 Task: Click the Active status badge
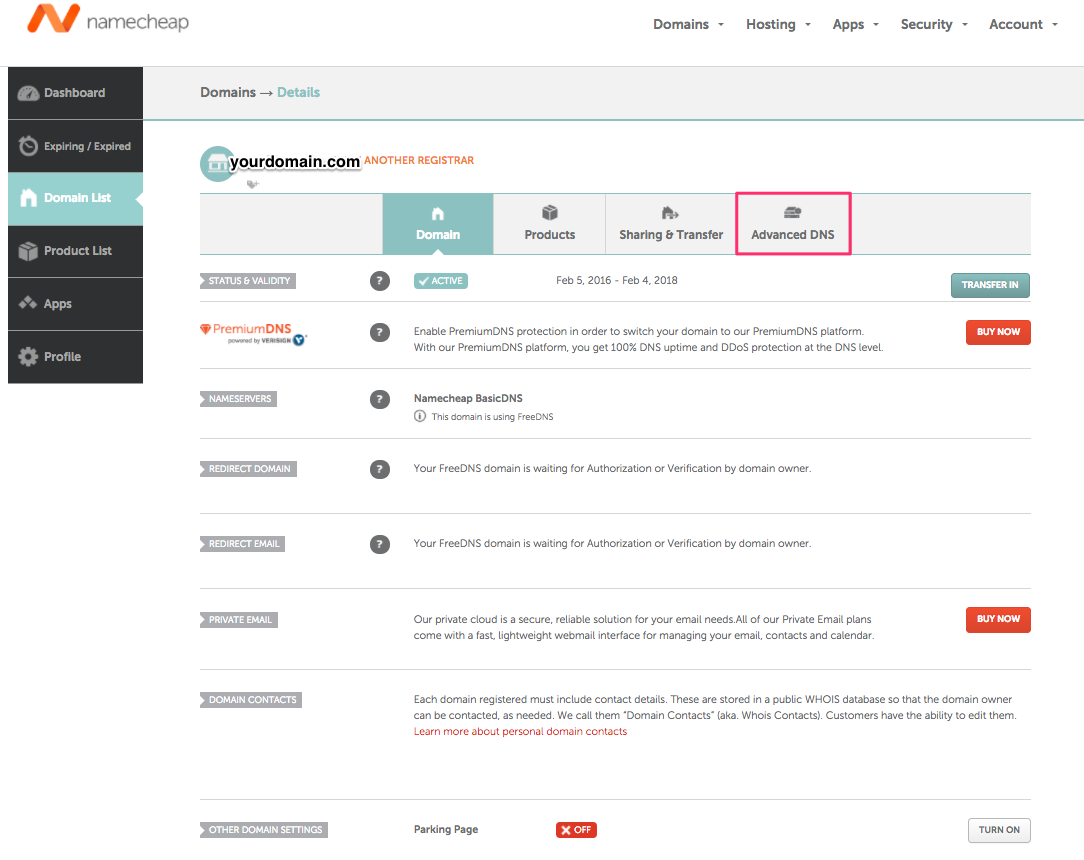[441, 281]
